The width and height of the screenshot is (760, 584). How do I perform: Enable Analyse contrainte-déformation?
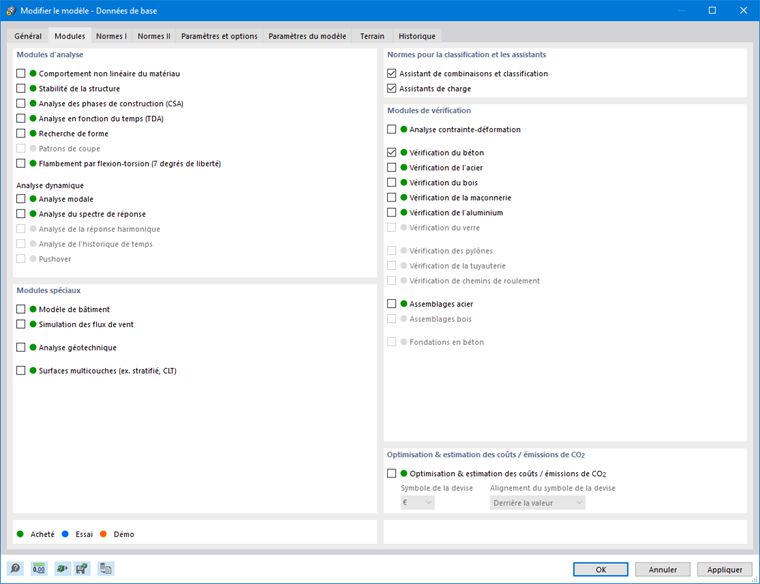[392, 129]
